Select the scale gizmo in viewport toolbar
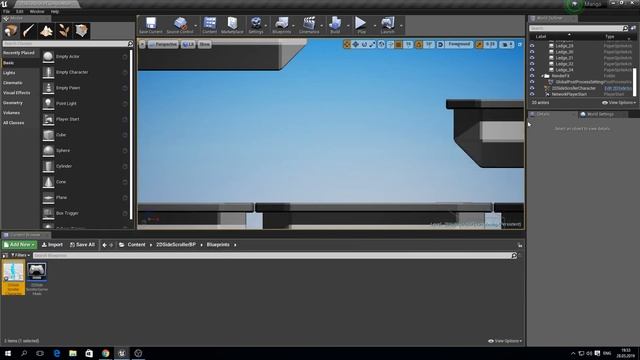Screen dimensions: 640x360 click(372, 44)
